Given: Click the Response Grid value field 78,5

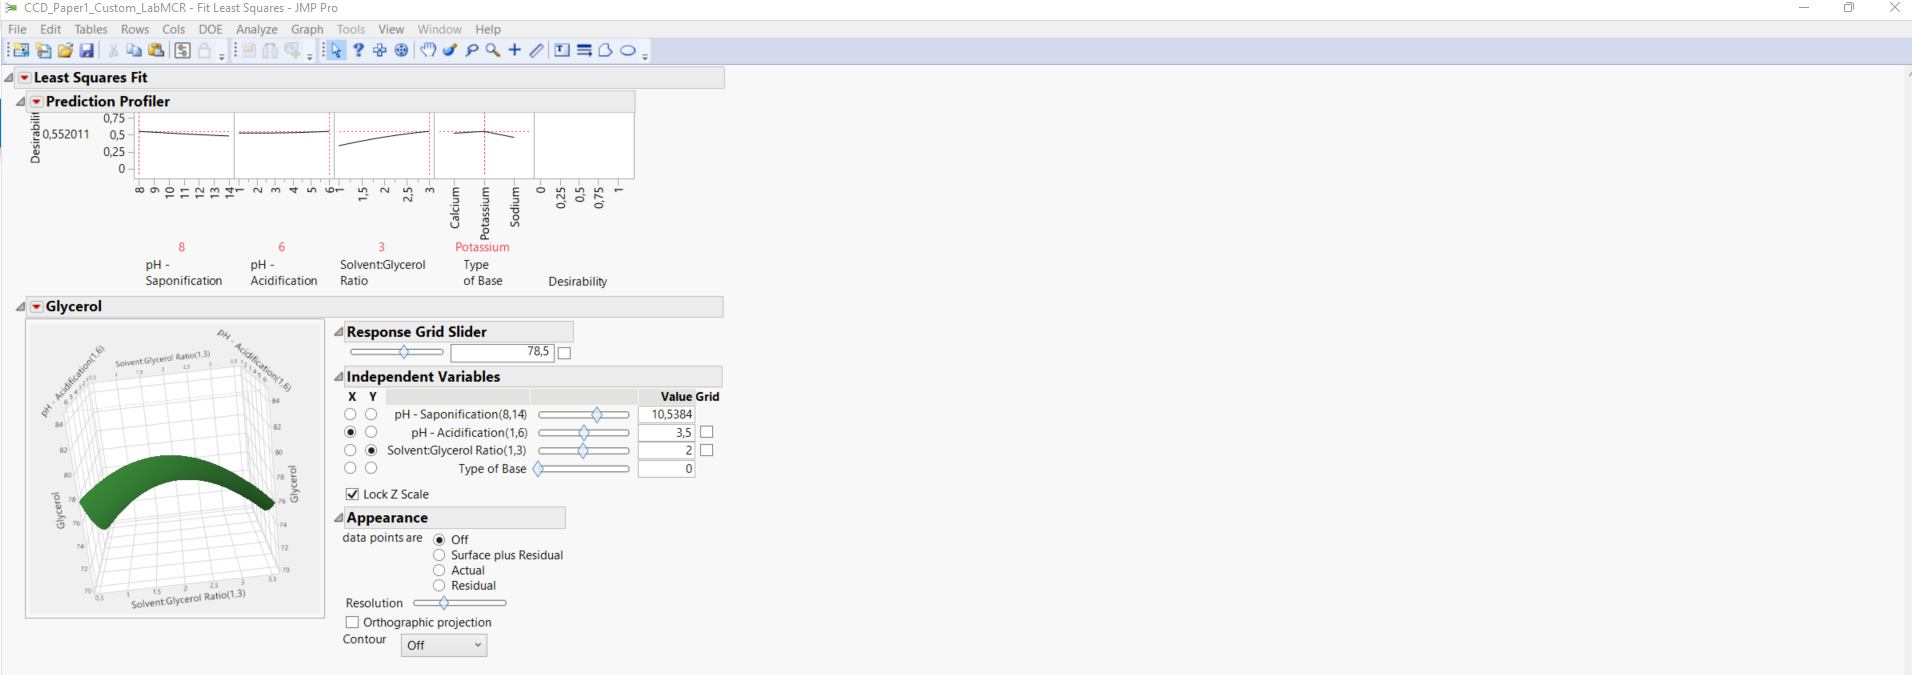Looking at the screenshot, I should pyautogui.click(x=502, y=352).
